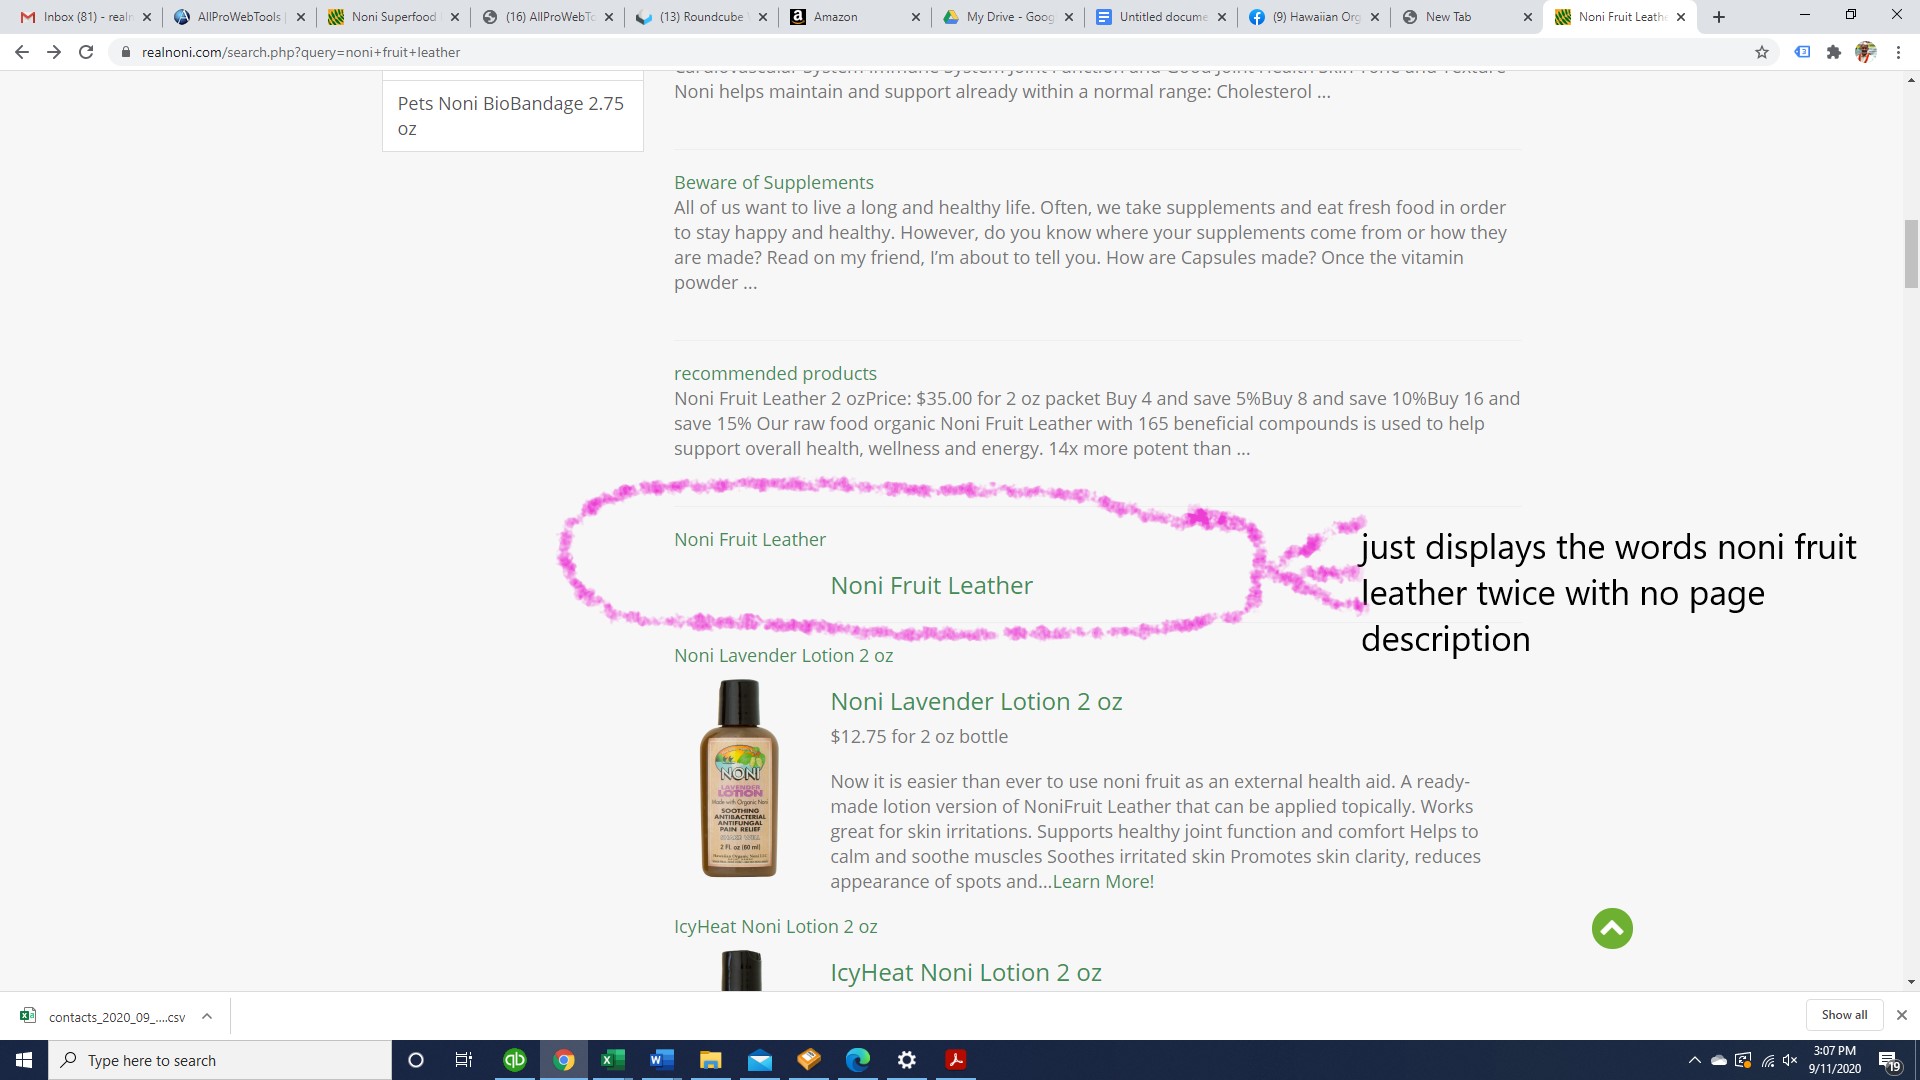Click page vertical scrollbar thumb
1920x1080 pixels.
[1911, 254]
